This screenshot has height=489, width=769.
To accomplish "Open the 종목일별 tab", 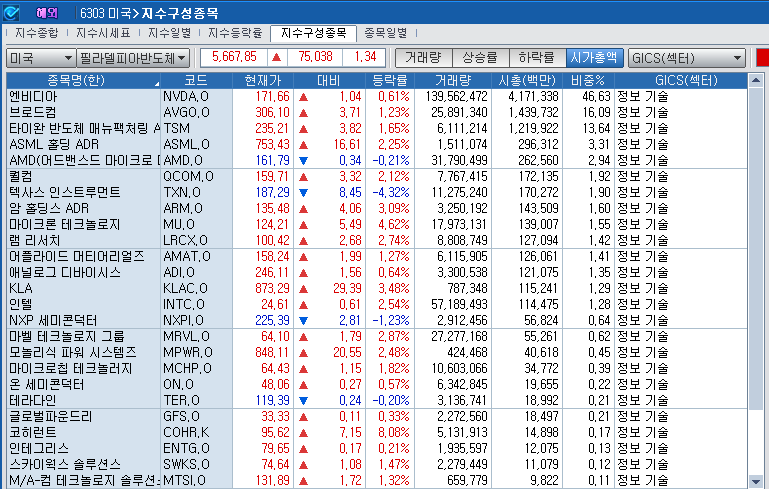I will (385, 33).
